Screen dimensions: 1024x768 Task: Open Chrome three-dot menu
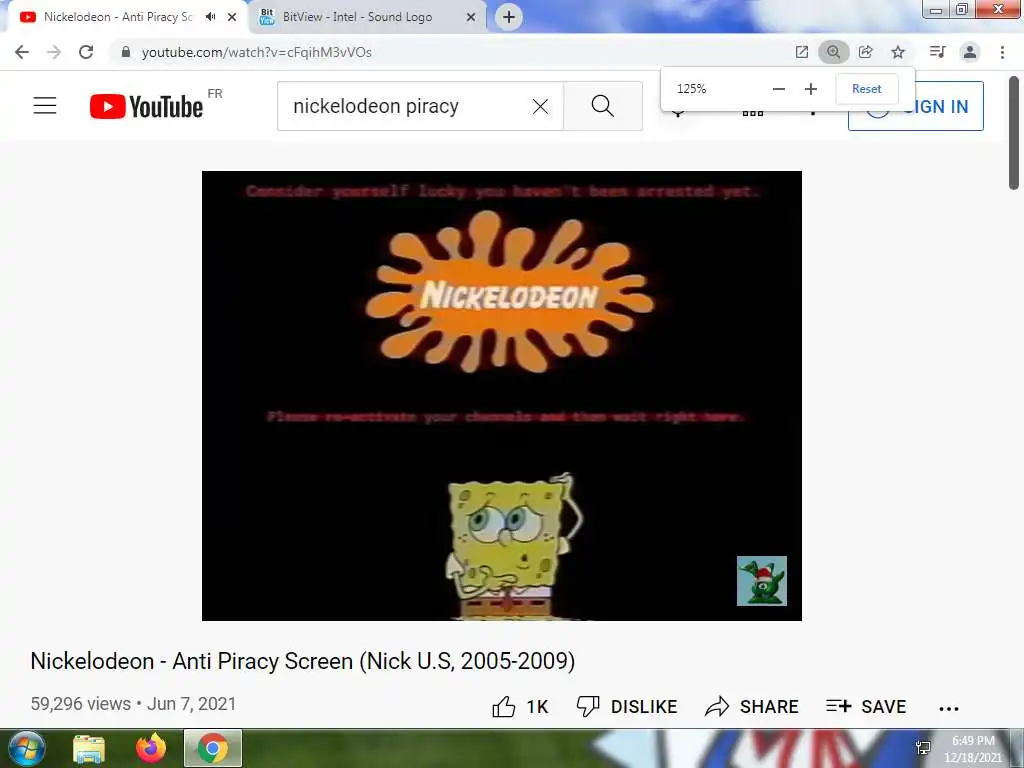coord(1002,52)
